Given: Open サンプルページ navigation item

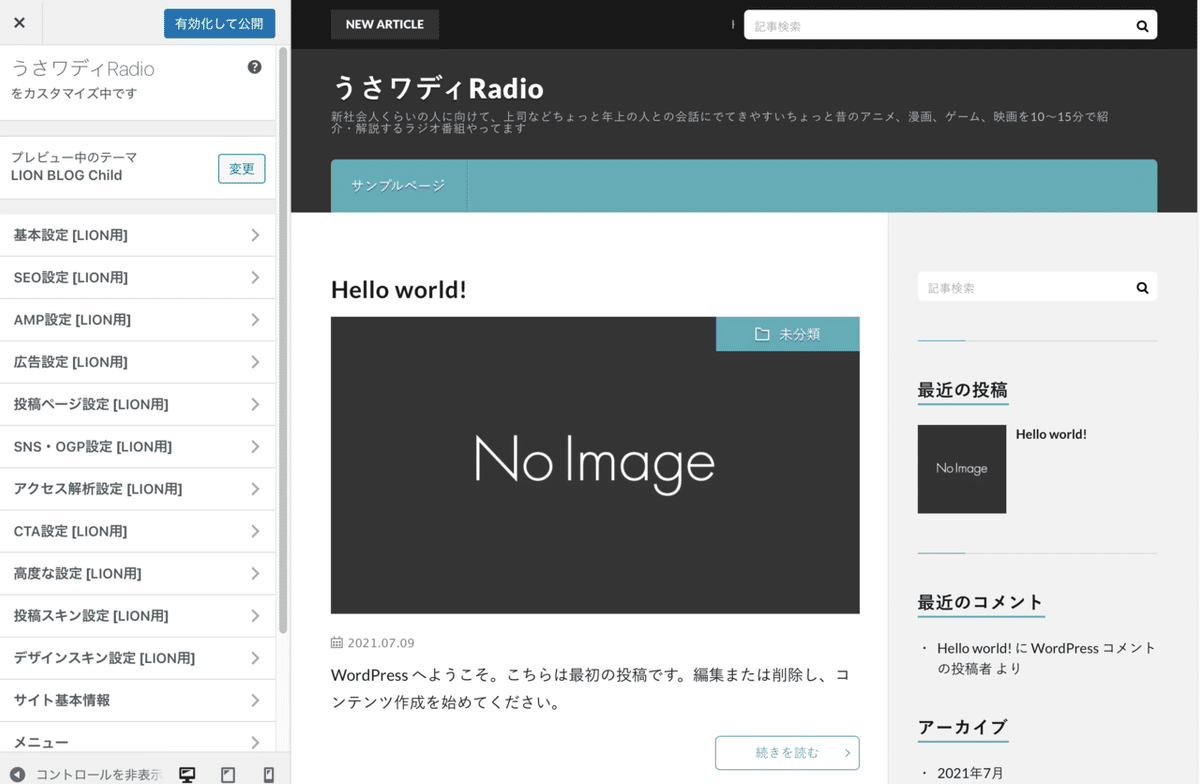Looking at the screenshot, I should point(398,186).
